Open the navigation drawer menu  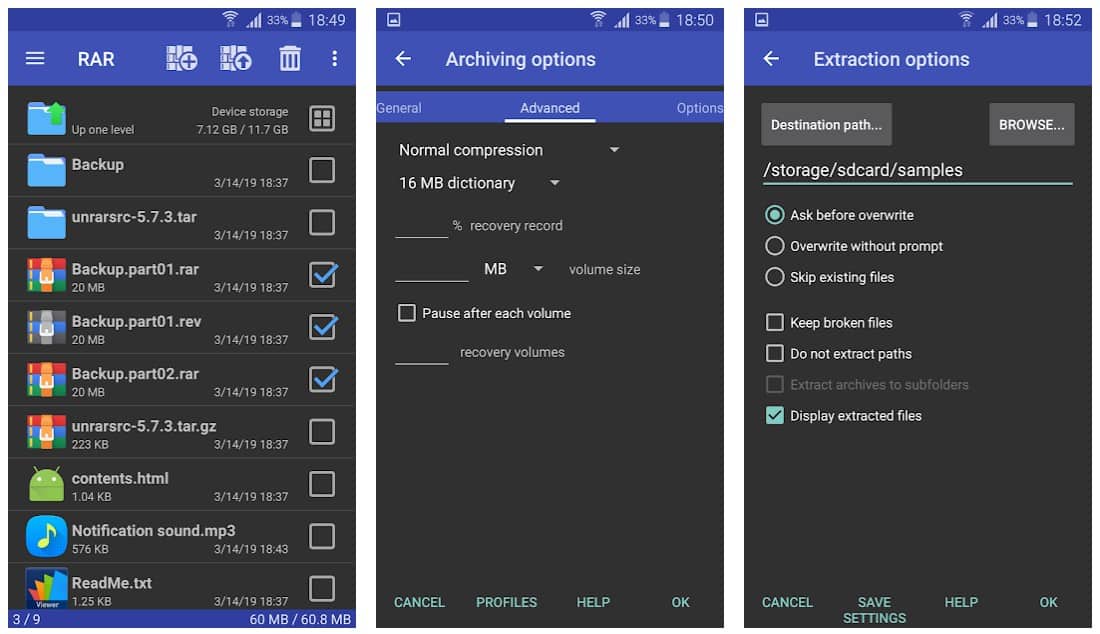click(x=34, y=58)
